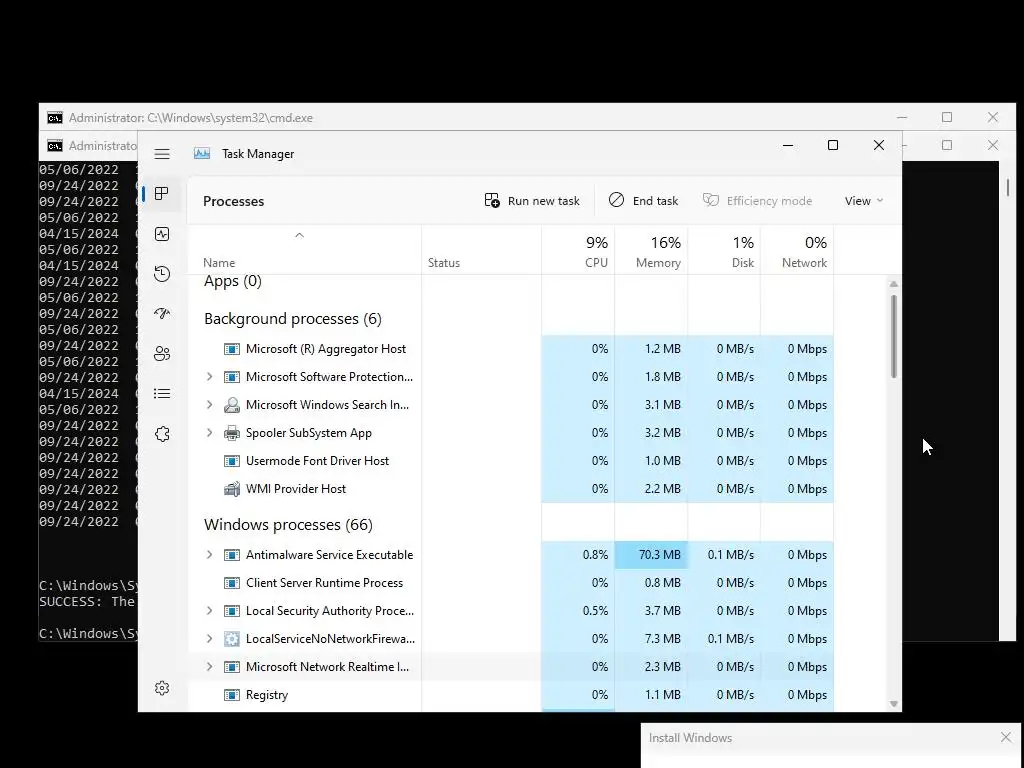Open the Task Manager hamburger navigation menu
The image size is (1024, 768).
point(162,154)
